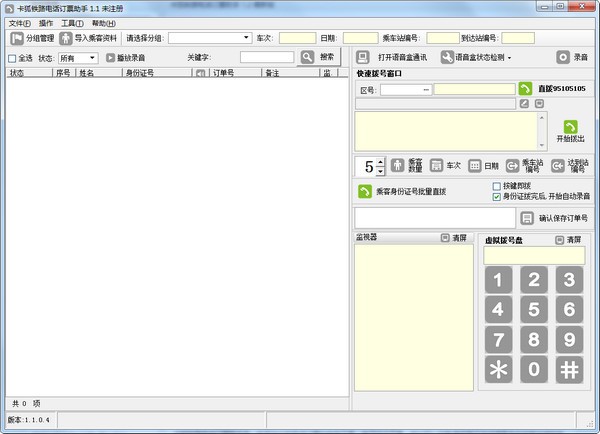This screenshot has width=600, height=434.
Task: Click the virtual dial pad display field
Action: coord(534,255)
